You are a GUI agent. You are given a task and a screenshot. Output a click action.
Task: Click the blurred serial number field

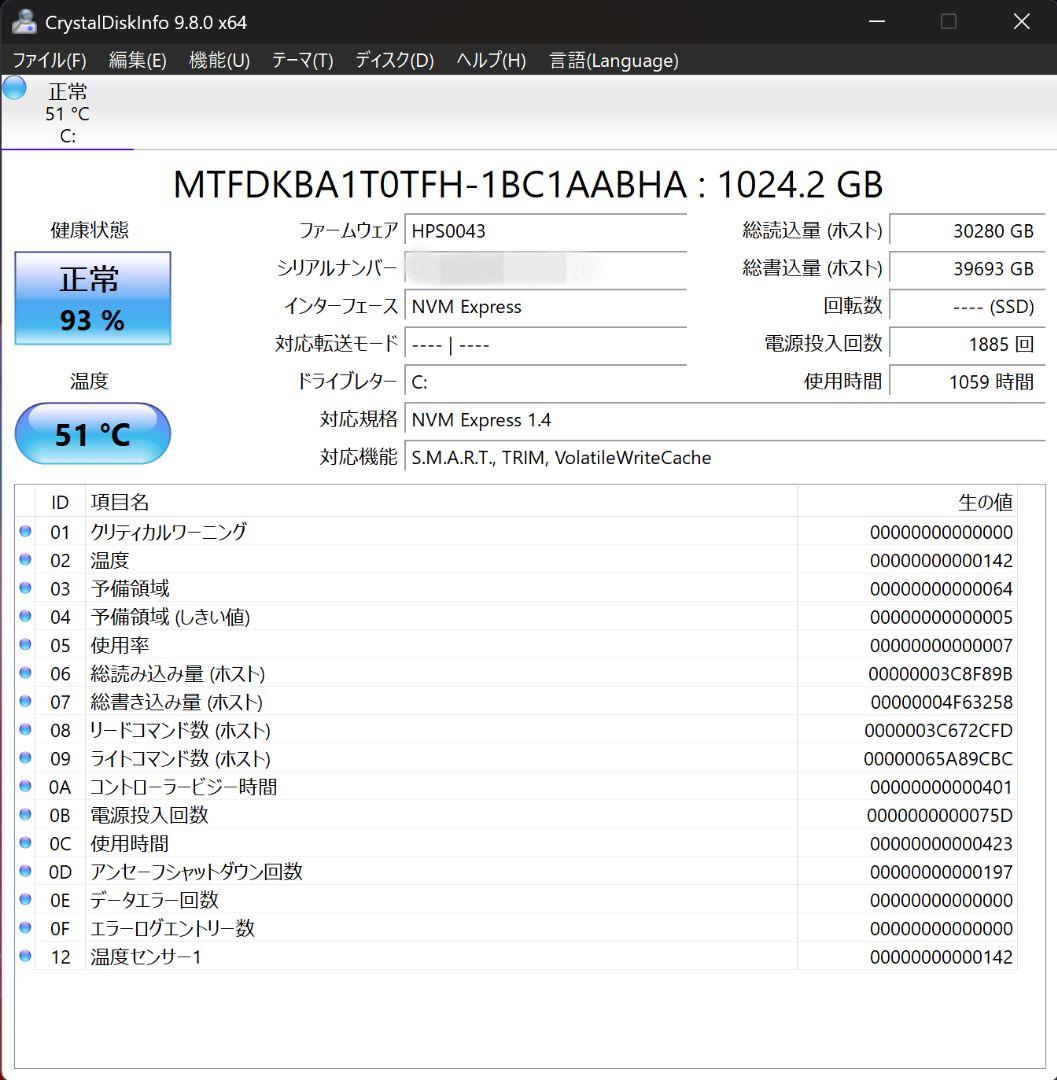[x=545, y=269]
